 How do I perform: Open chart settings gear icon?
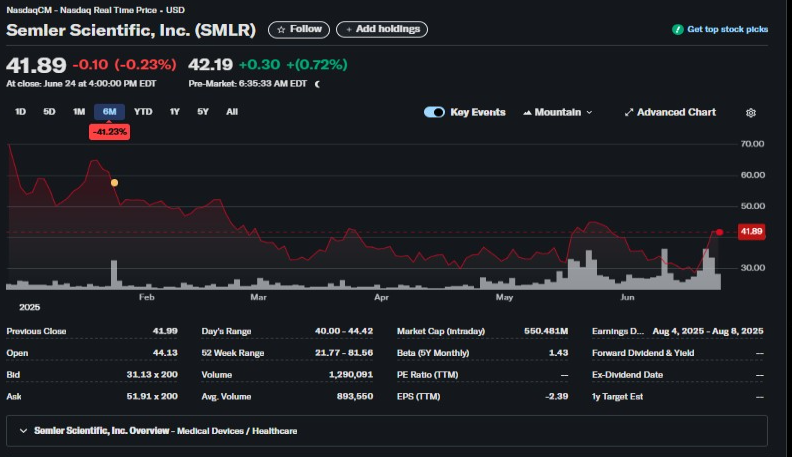[x=751, y=113]
